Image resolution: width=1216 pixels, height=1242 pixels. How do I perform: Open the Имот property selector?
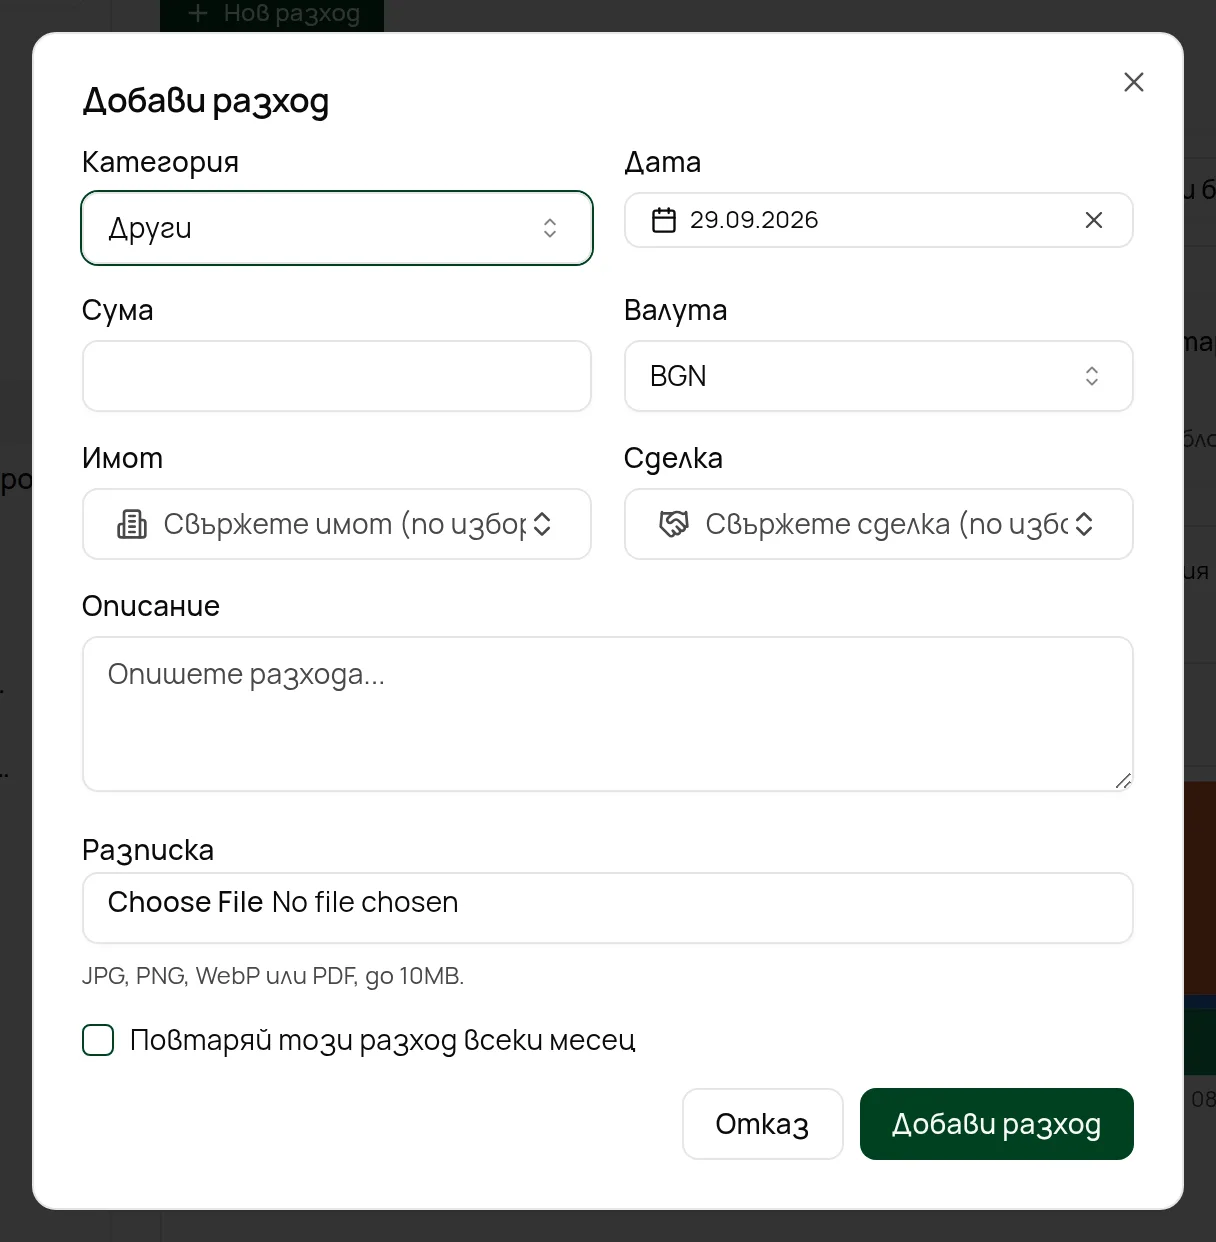(x=337, y=524)
